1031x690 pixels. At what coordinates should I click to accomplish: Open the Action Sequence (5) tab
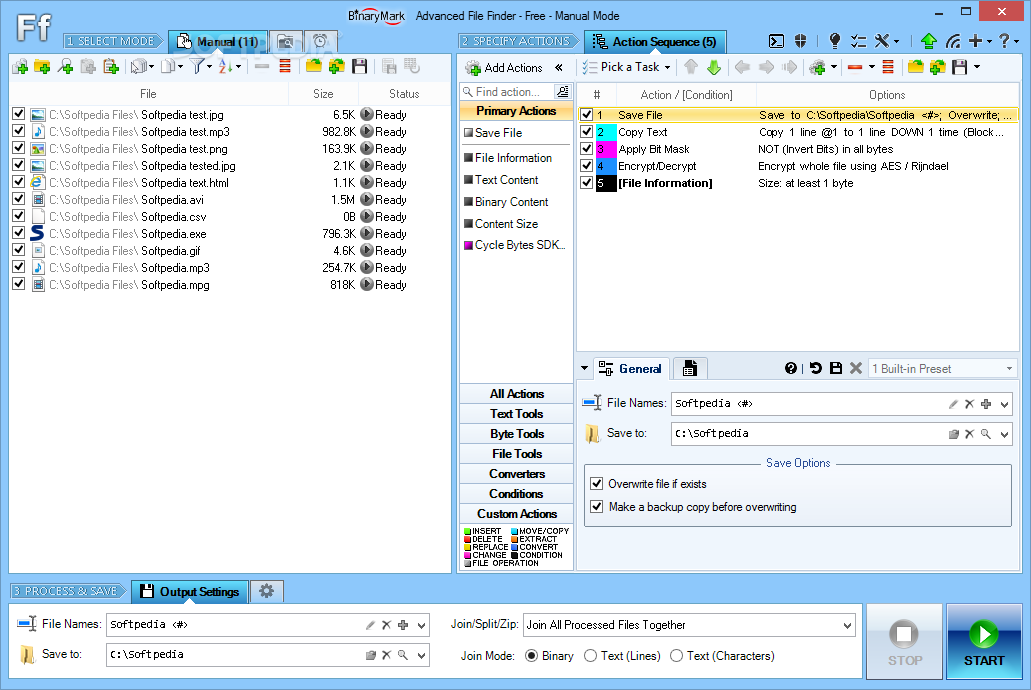point(656,41)
